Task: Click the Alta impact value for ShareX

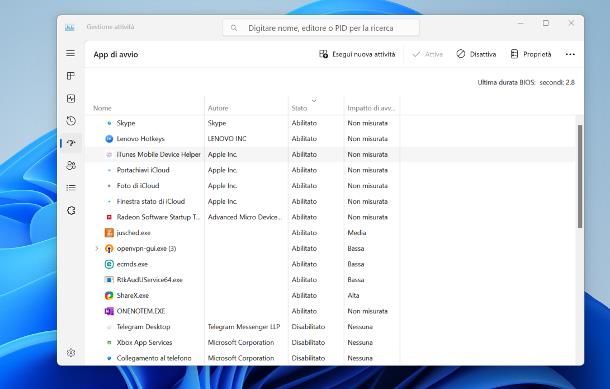Action: click(x=353, y=295)
